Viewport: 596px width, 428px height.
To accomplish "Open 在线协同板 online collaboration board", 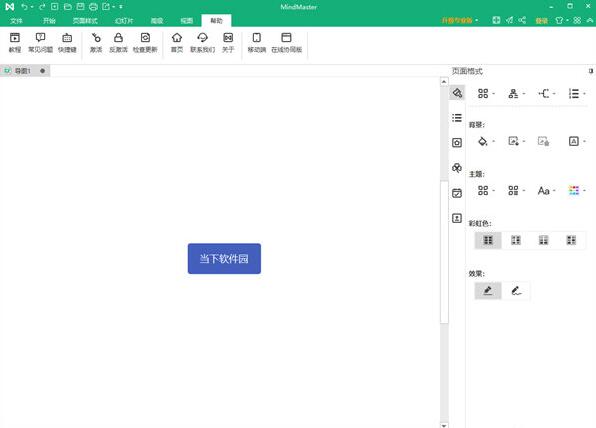I will point(286,43).
